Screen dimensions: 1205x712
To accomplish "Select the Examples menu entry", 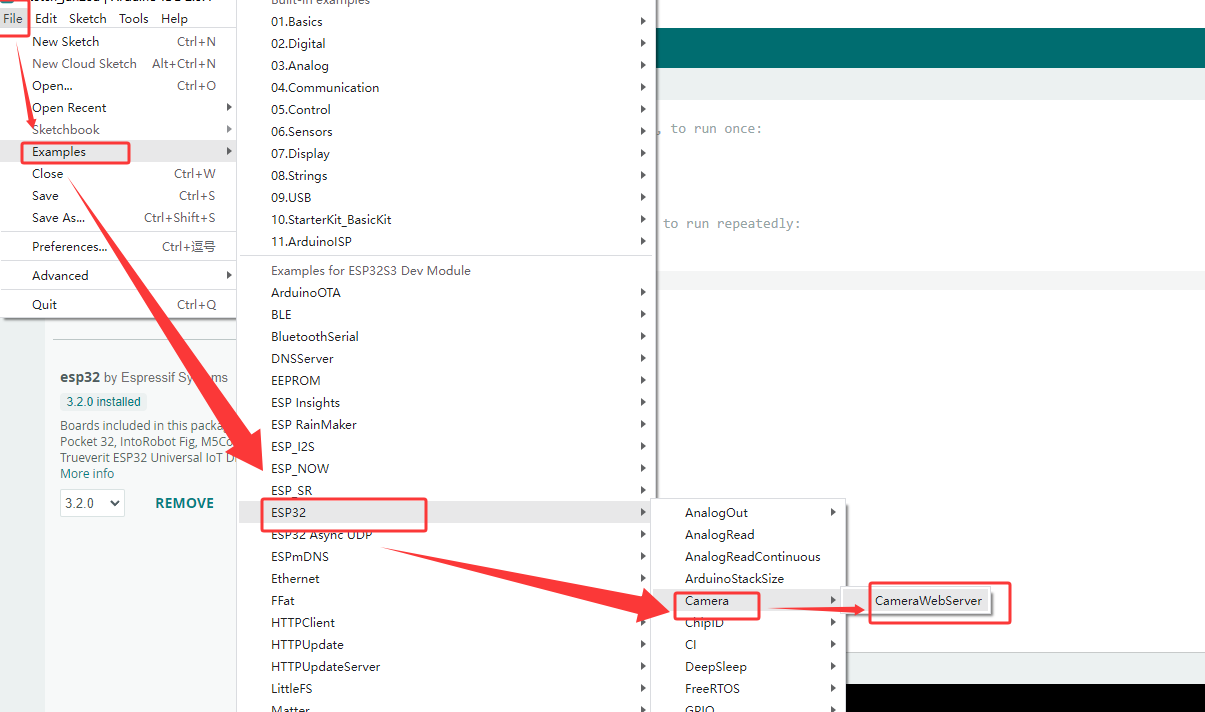I will click(x=119, y=152).
